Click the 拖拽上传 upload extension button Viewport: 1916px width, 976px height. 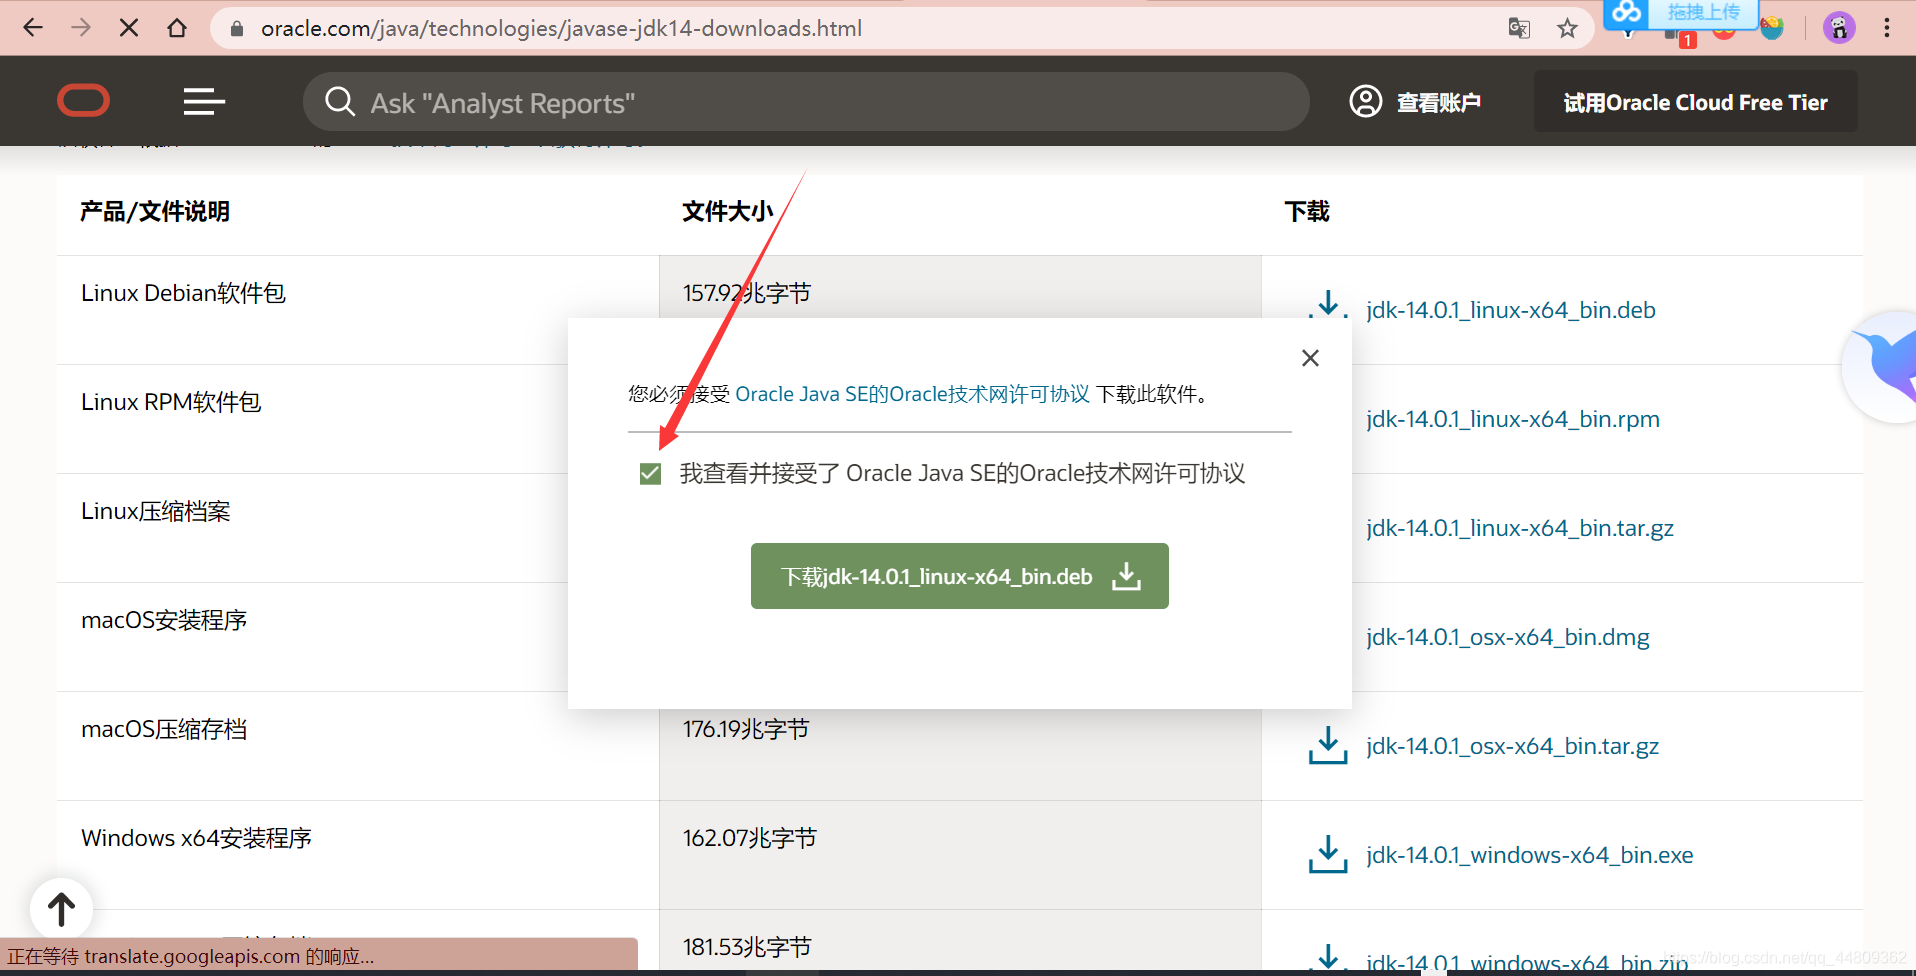coord(1680,13)
